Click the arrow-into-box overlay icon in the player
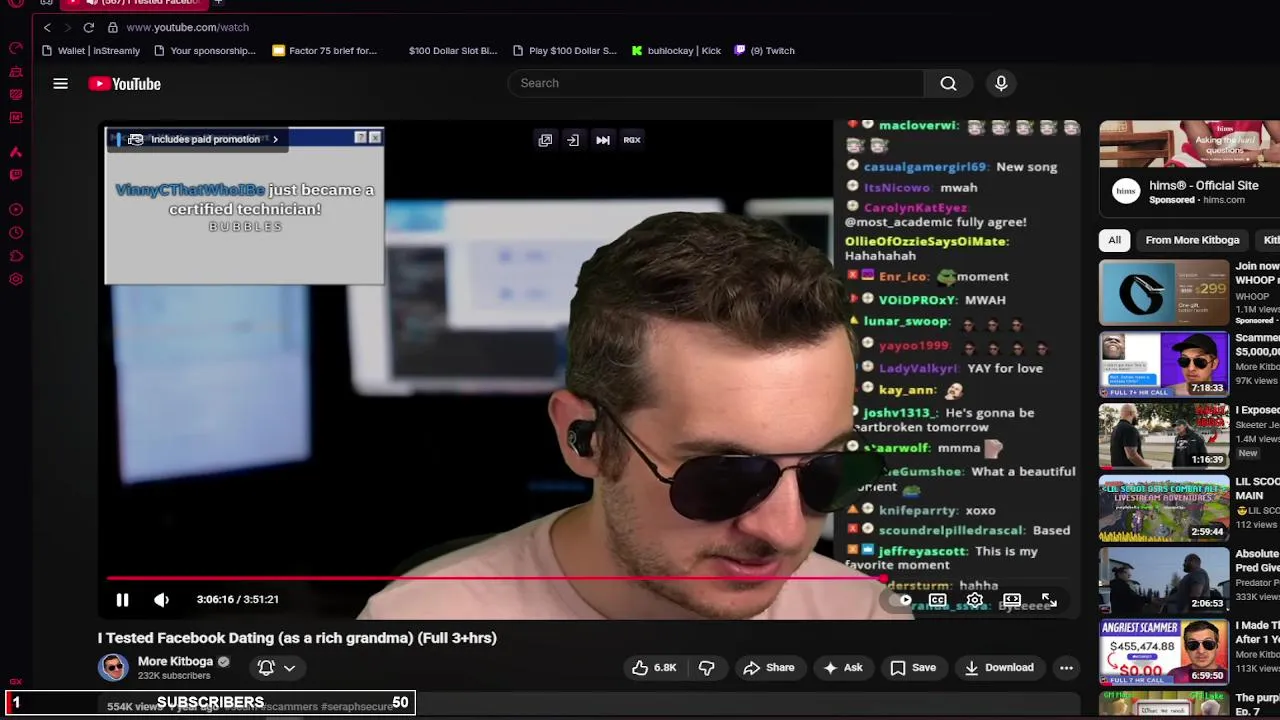Viewport: 1280px width, 720px height. pos(573,140)
